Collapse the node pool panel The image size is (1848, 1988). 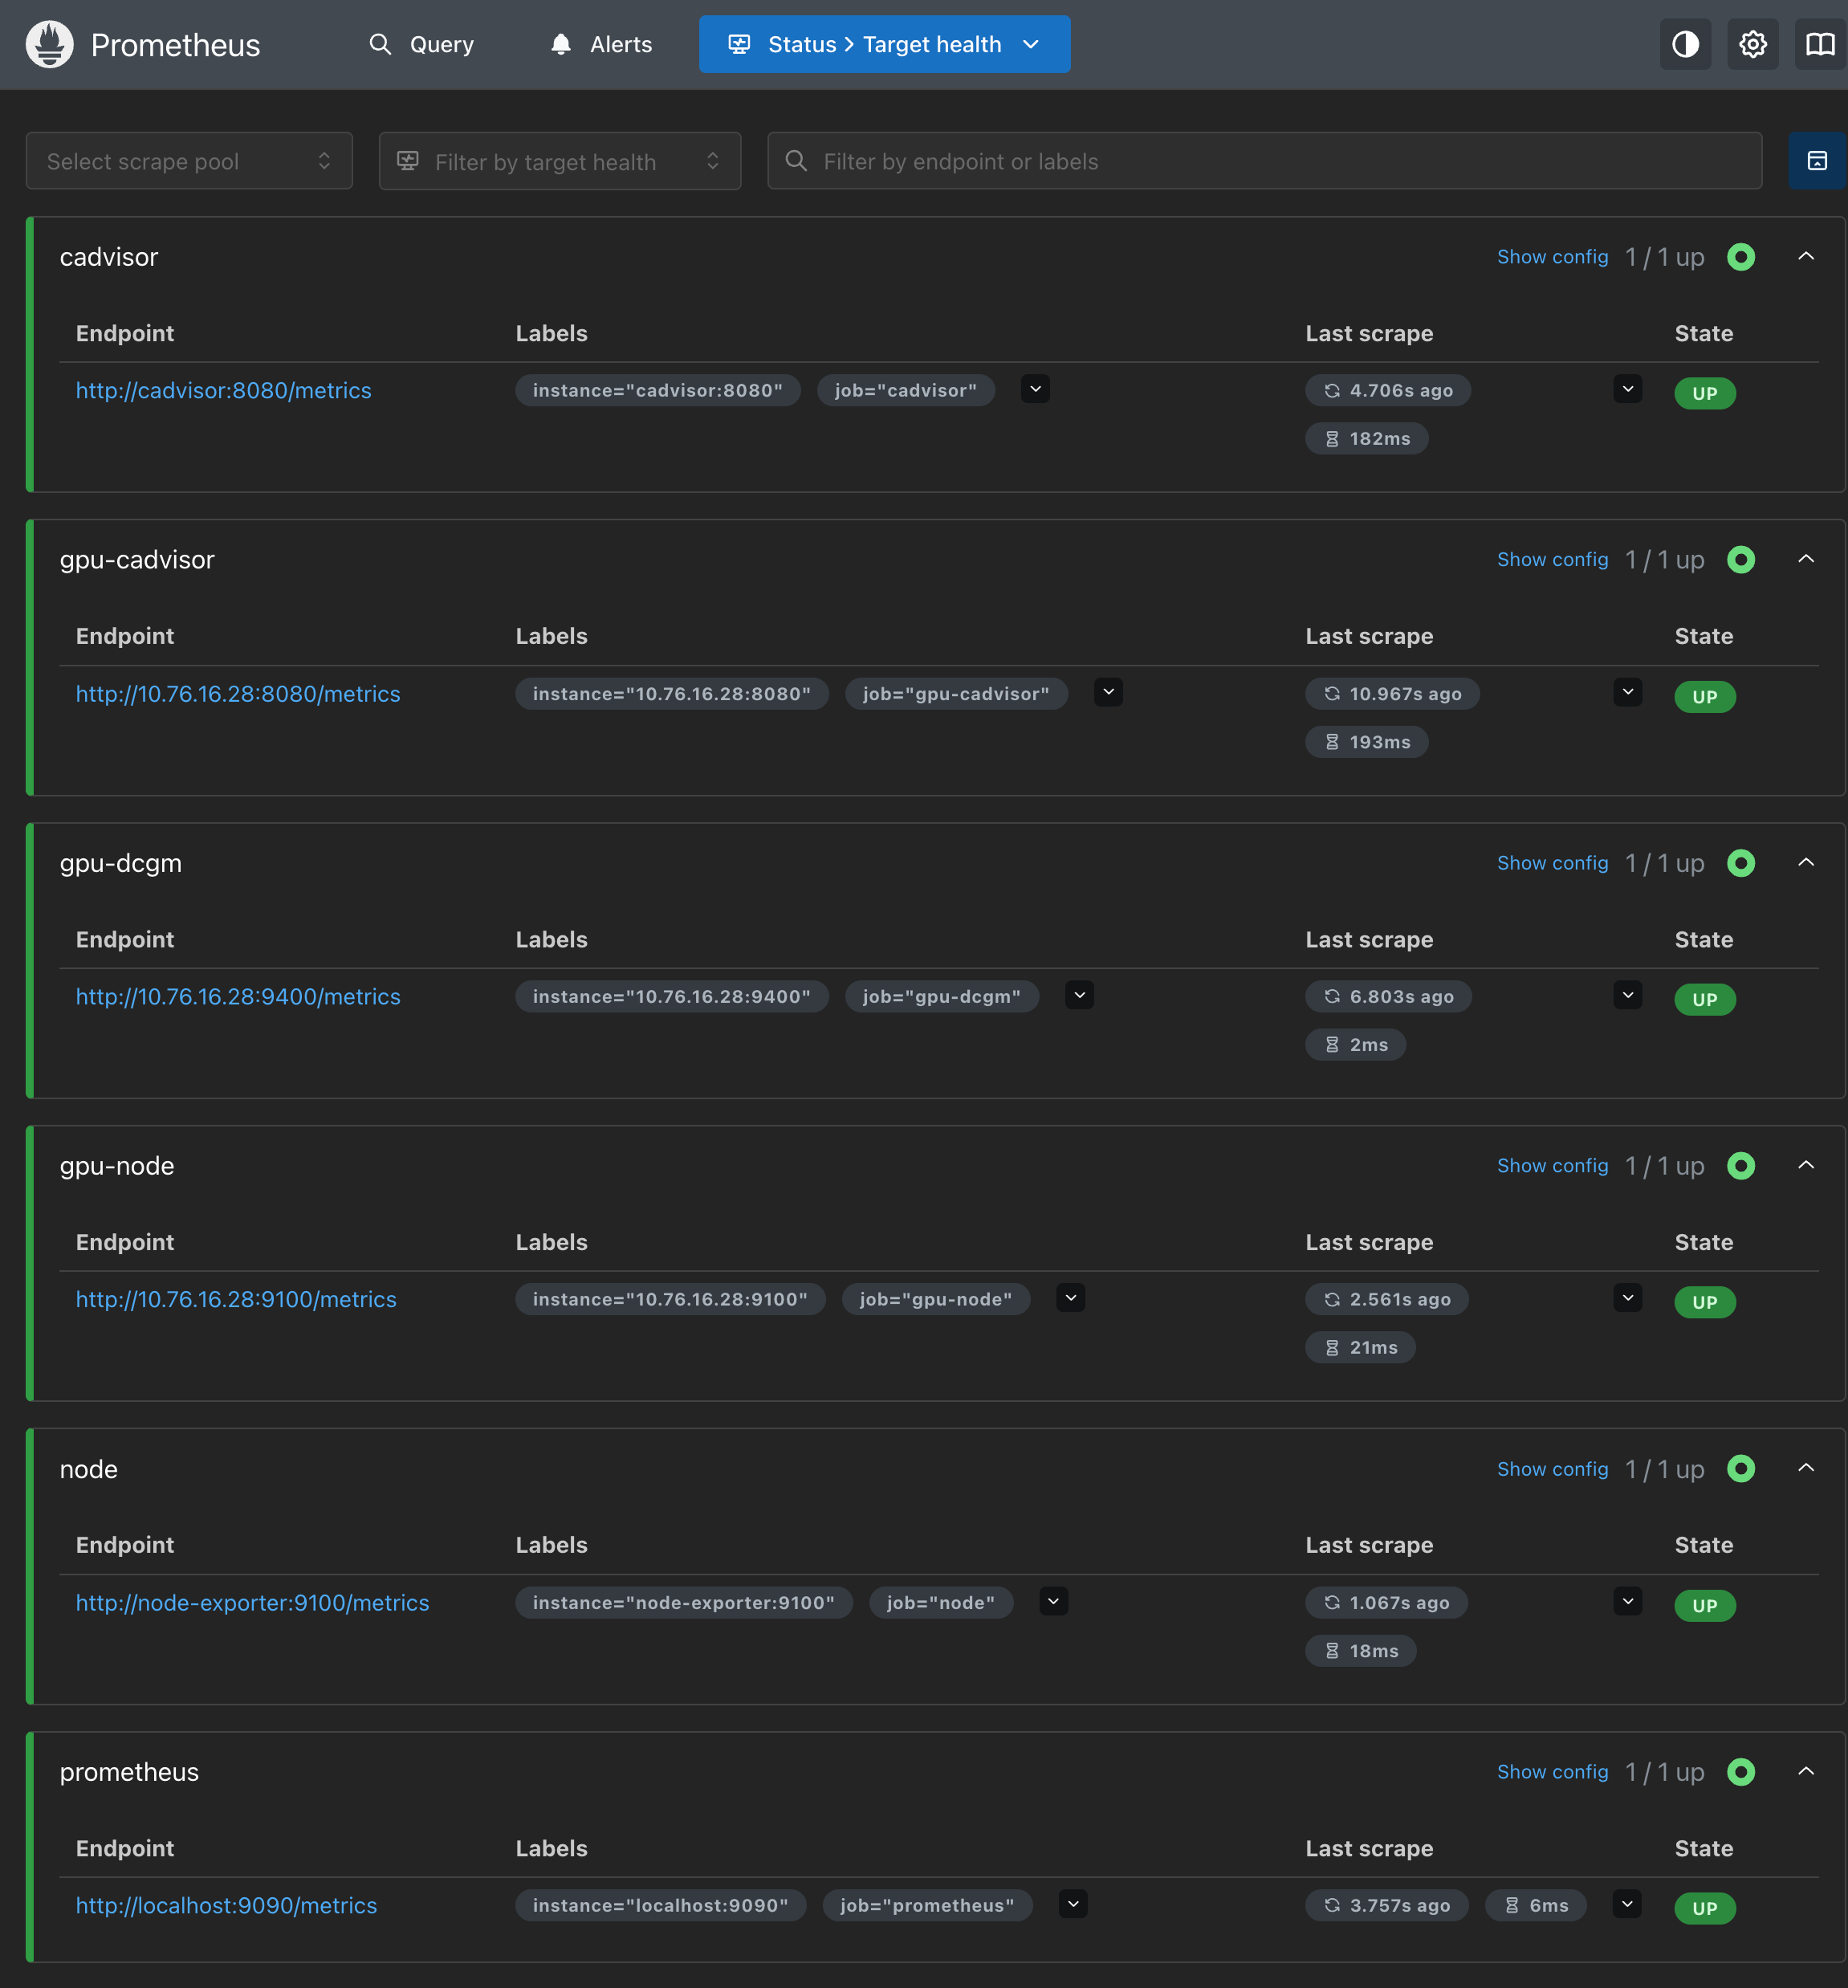(1806, 1468)
